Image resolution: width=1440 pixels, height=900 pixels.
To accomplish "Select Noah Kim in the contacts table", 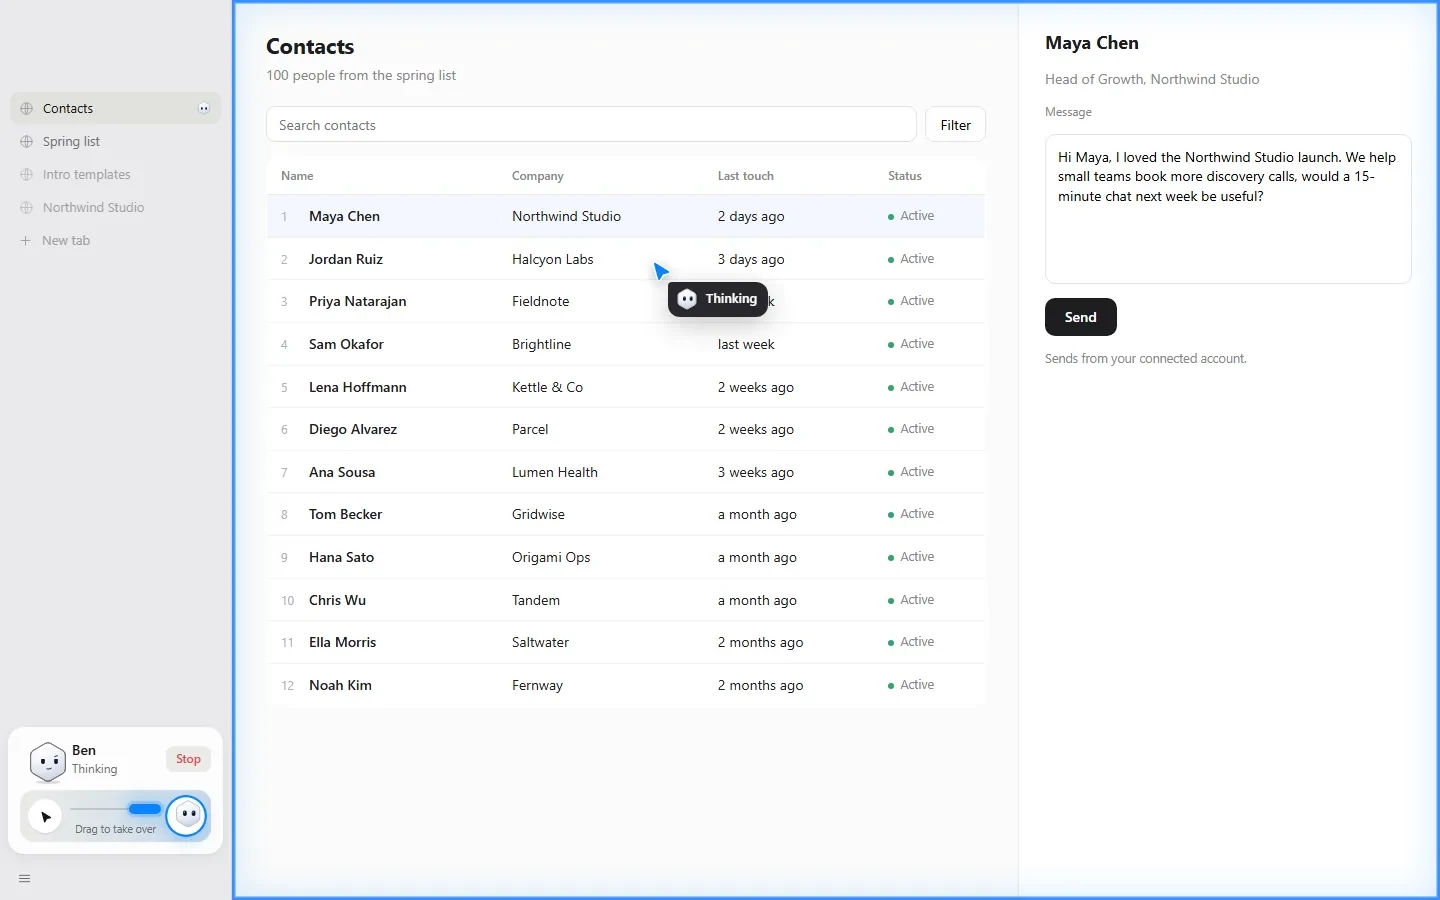I will tap(340, 685).
